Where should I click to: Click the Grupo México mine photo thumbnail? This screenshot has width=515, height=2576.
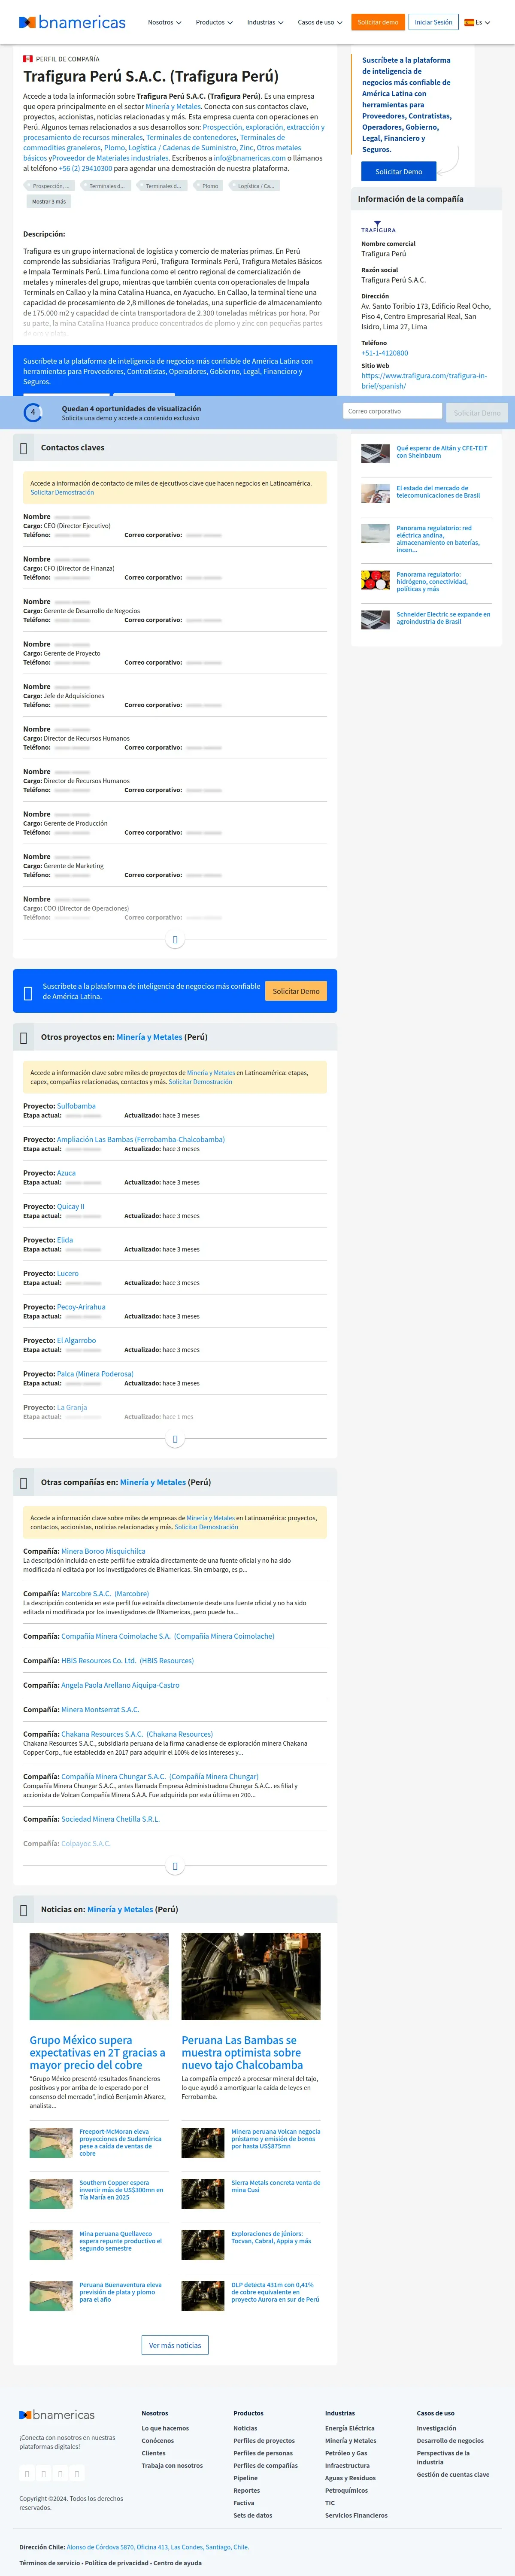(99, 1976)
